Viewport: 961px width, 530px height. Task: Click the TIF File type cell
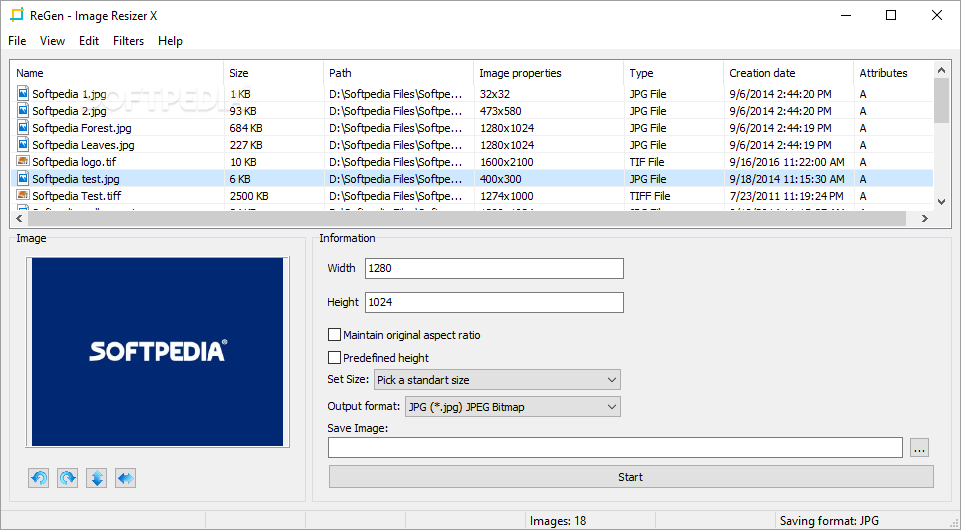point(647,162)
